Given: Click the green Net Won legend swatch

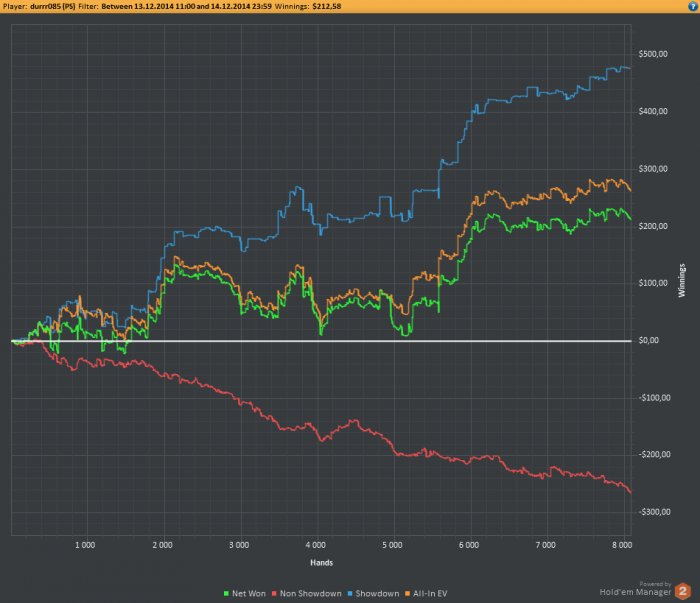Looking at the screenshot, I should (226, 594).
